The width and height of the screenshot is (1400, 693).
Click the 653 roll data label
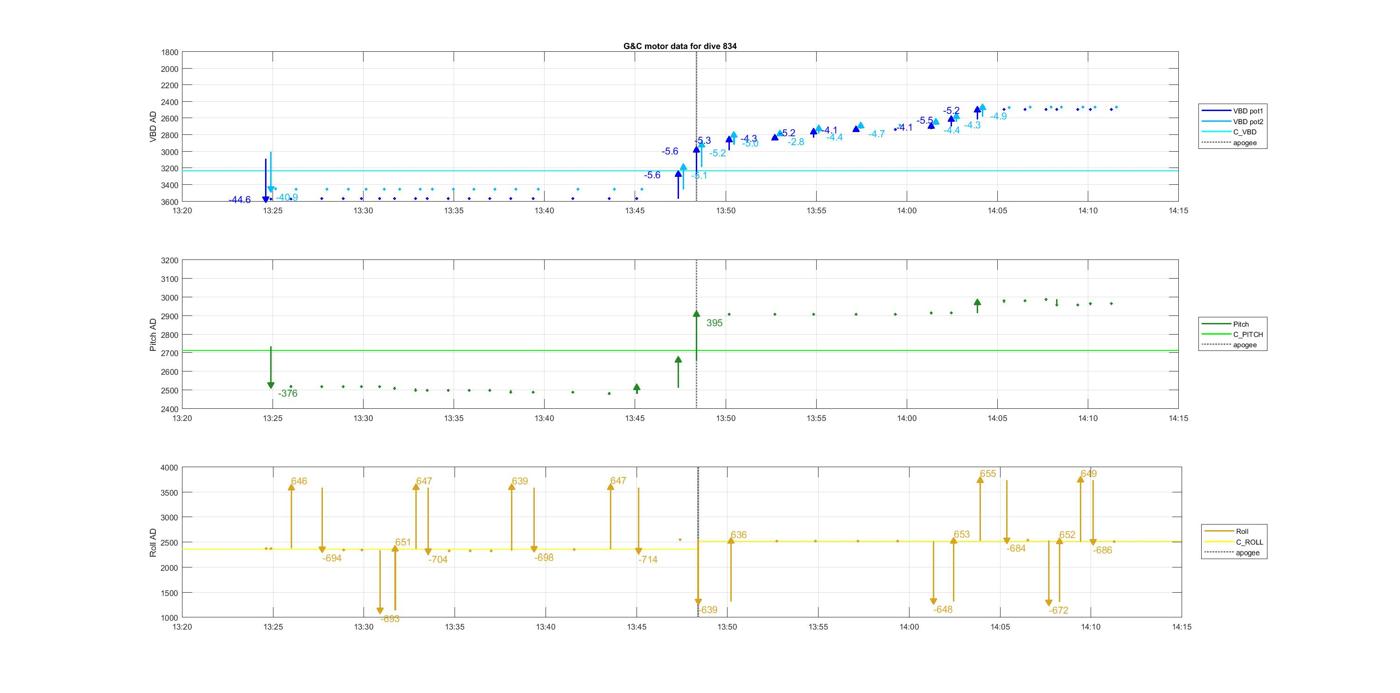[x=962, y=535]
